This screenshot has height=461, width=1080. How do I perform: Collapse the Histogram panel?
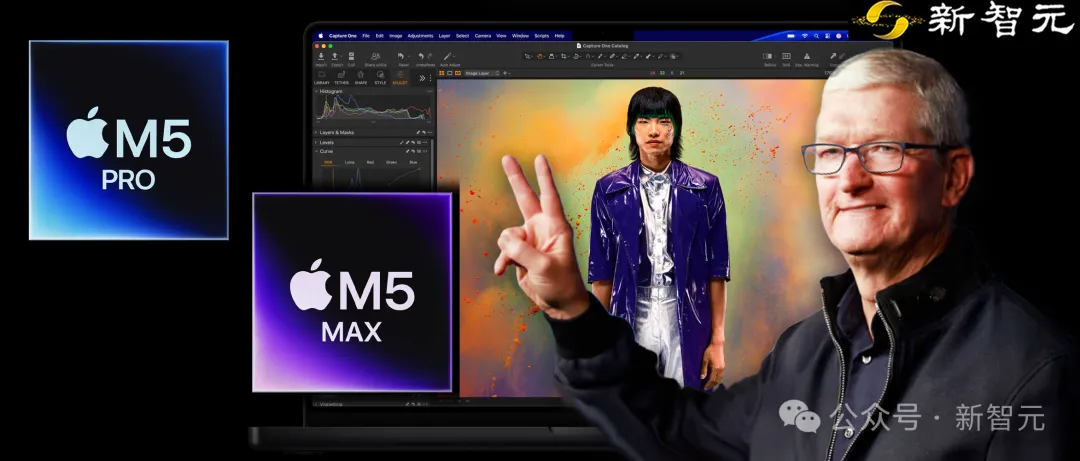pos(317,91)
